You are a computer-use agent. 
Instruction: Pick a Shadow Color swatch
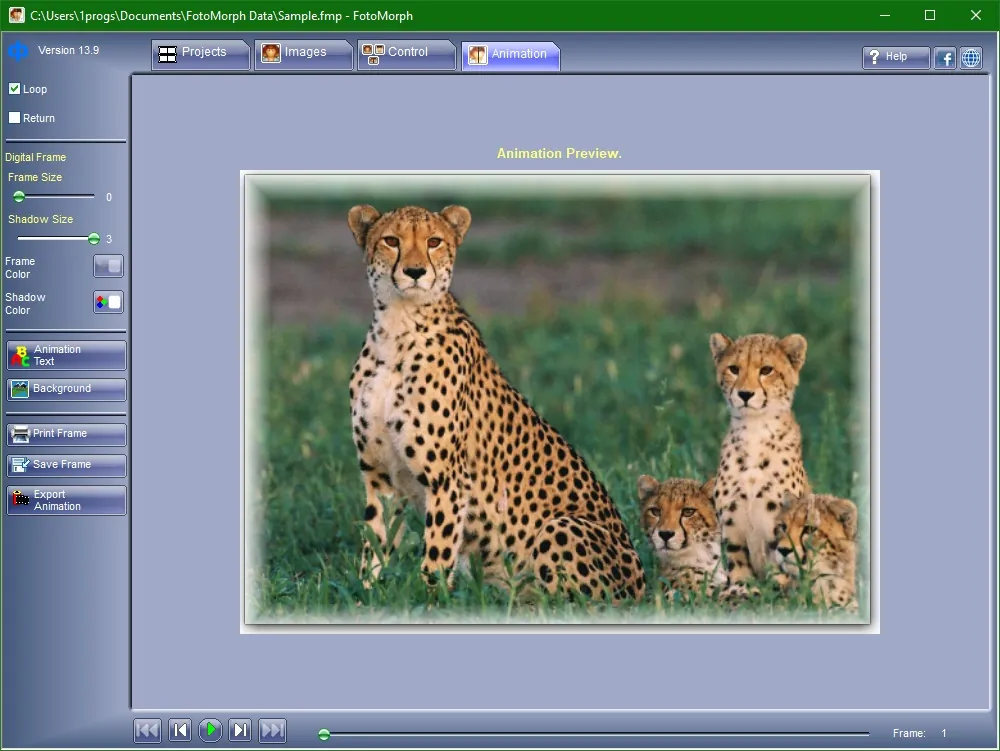tap(108, 302)
